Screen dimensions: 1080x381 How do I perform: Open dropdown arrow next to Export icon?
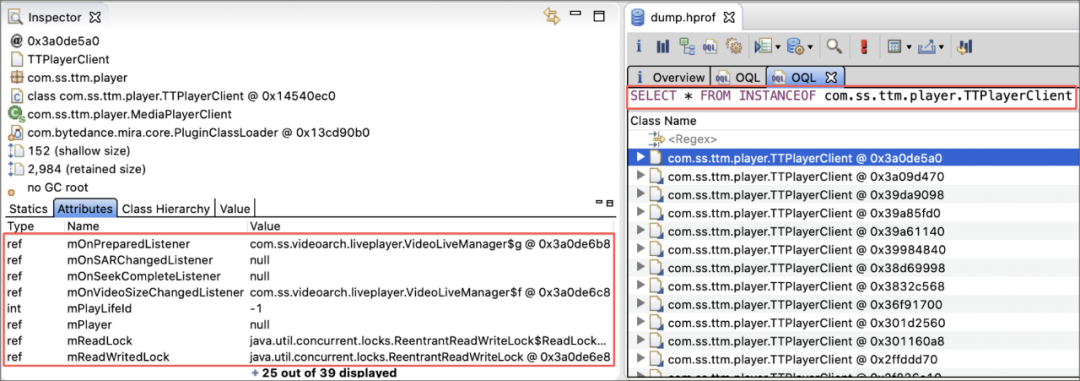942,48
